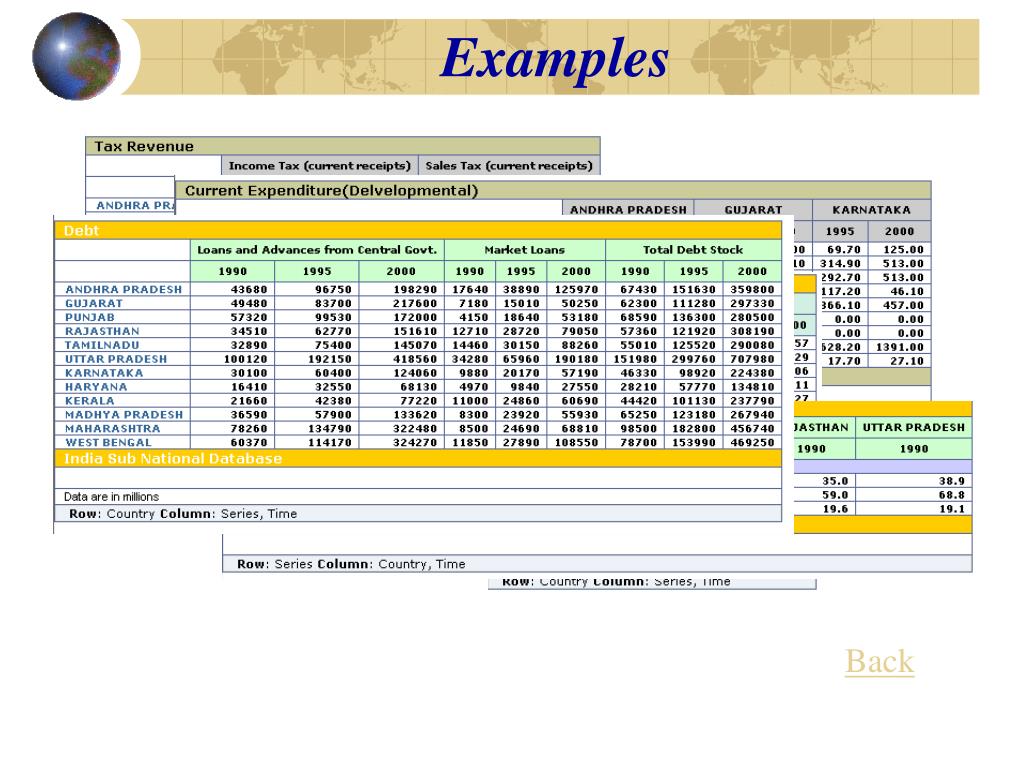Click India Sub National Database footer bar
Viewport: 1024px width, 768px height.
(x=417, y=458)
